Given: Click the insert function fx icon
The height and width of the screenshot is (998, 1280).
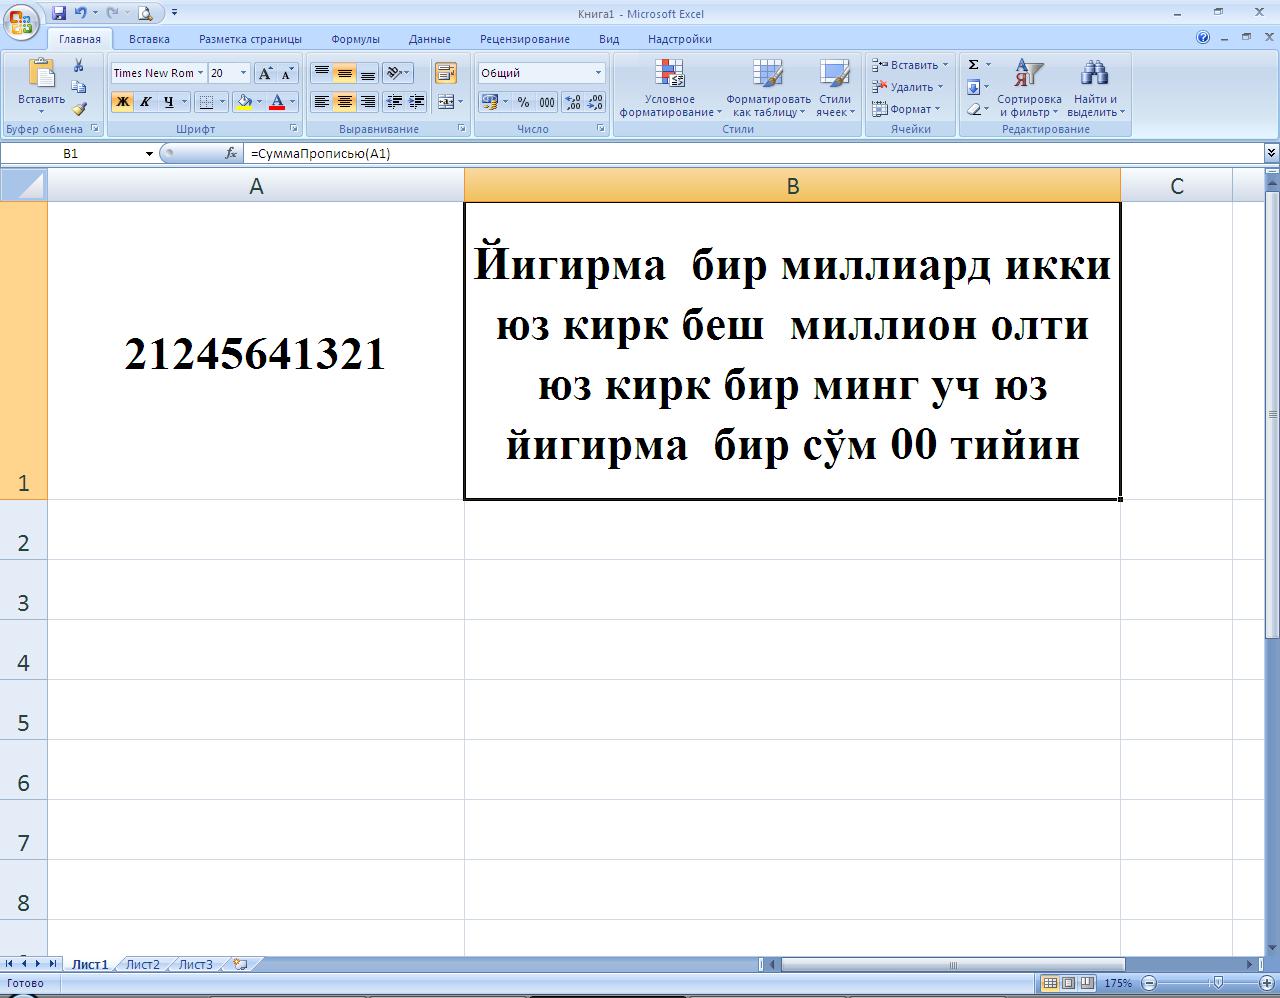Looking at the screenshot, I should click(231, 153).
